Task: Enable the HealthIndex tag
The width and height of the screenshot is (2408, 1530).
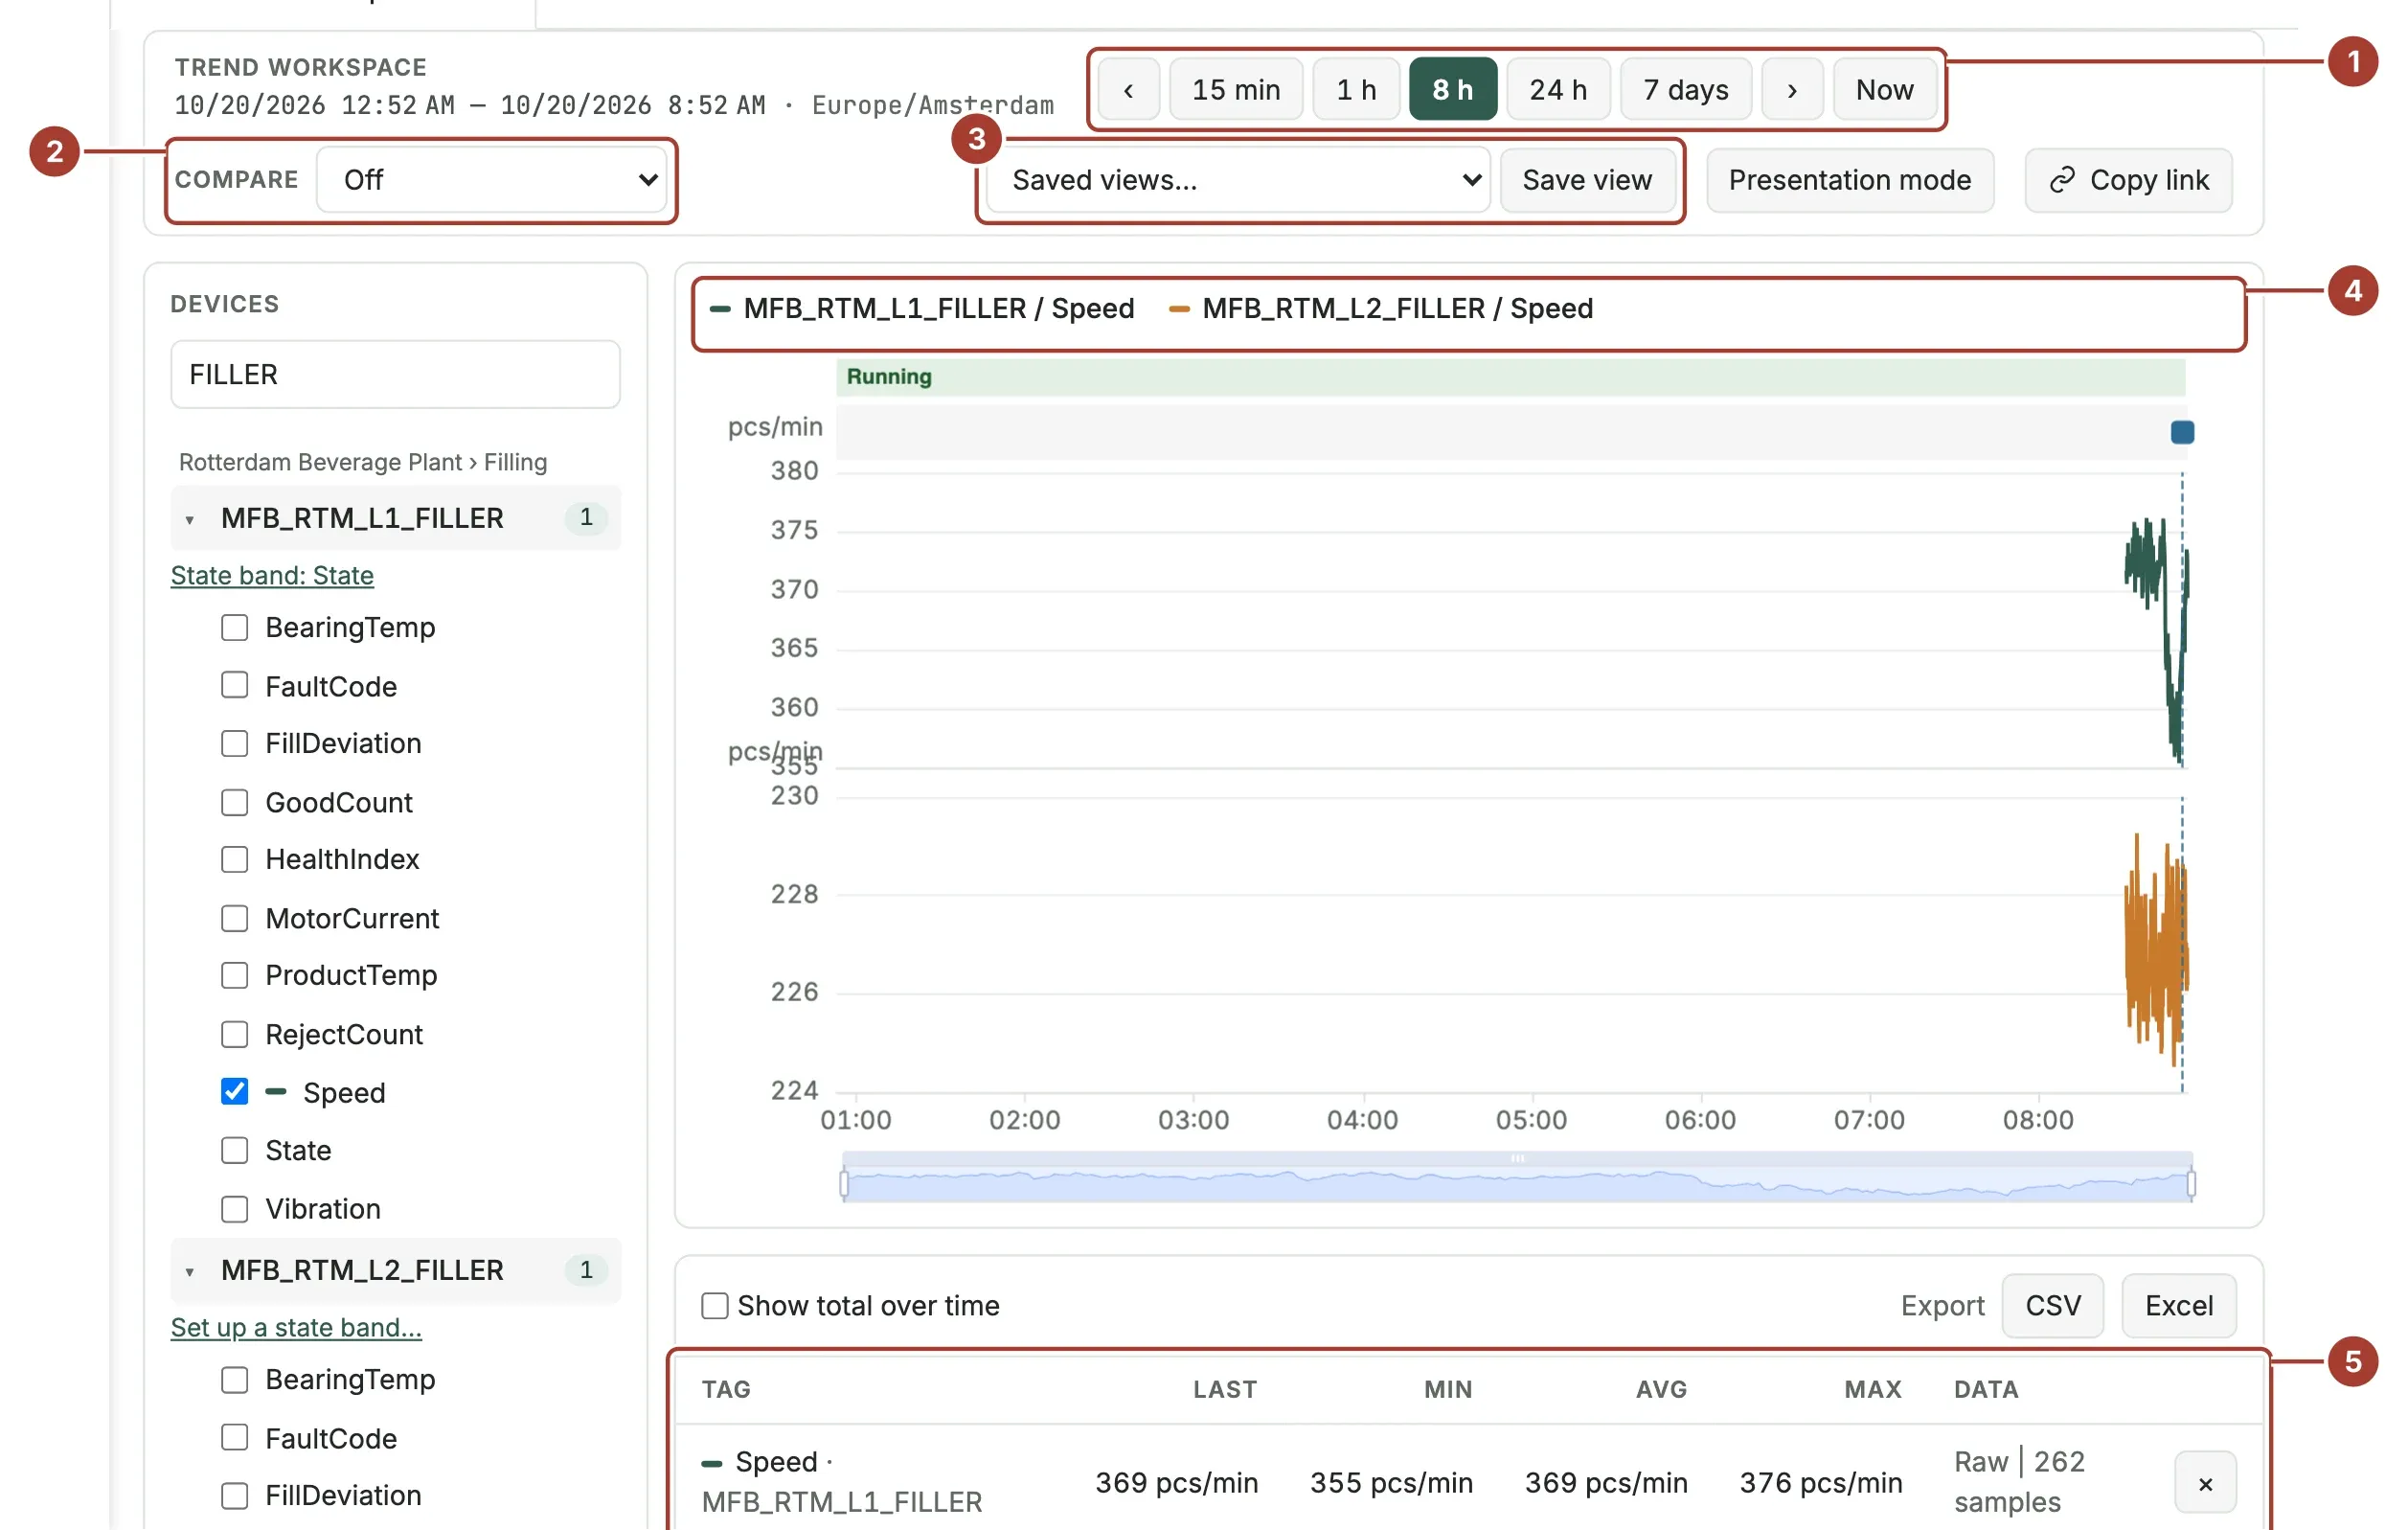Action: [234, 859]
